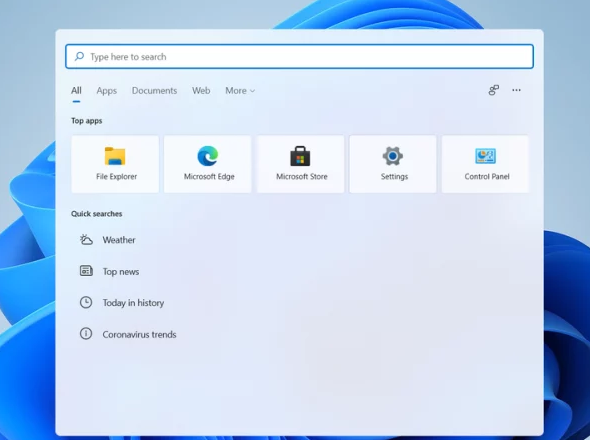Open the search account options icon
This screenshot has height=440, width=590.
(x=494, y=90)
